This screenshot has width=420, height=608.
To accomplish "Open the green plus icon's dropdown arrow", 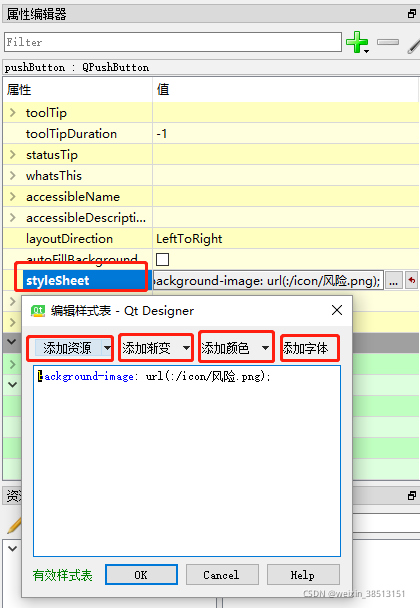I will pos(366,51).
